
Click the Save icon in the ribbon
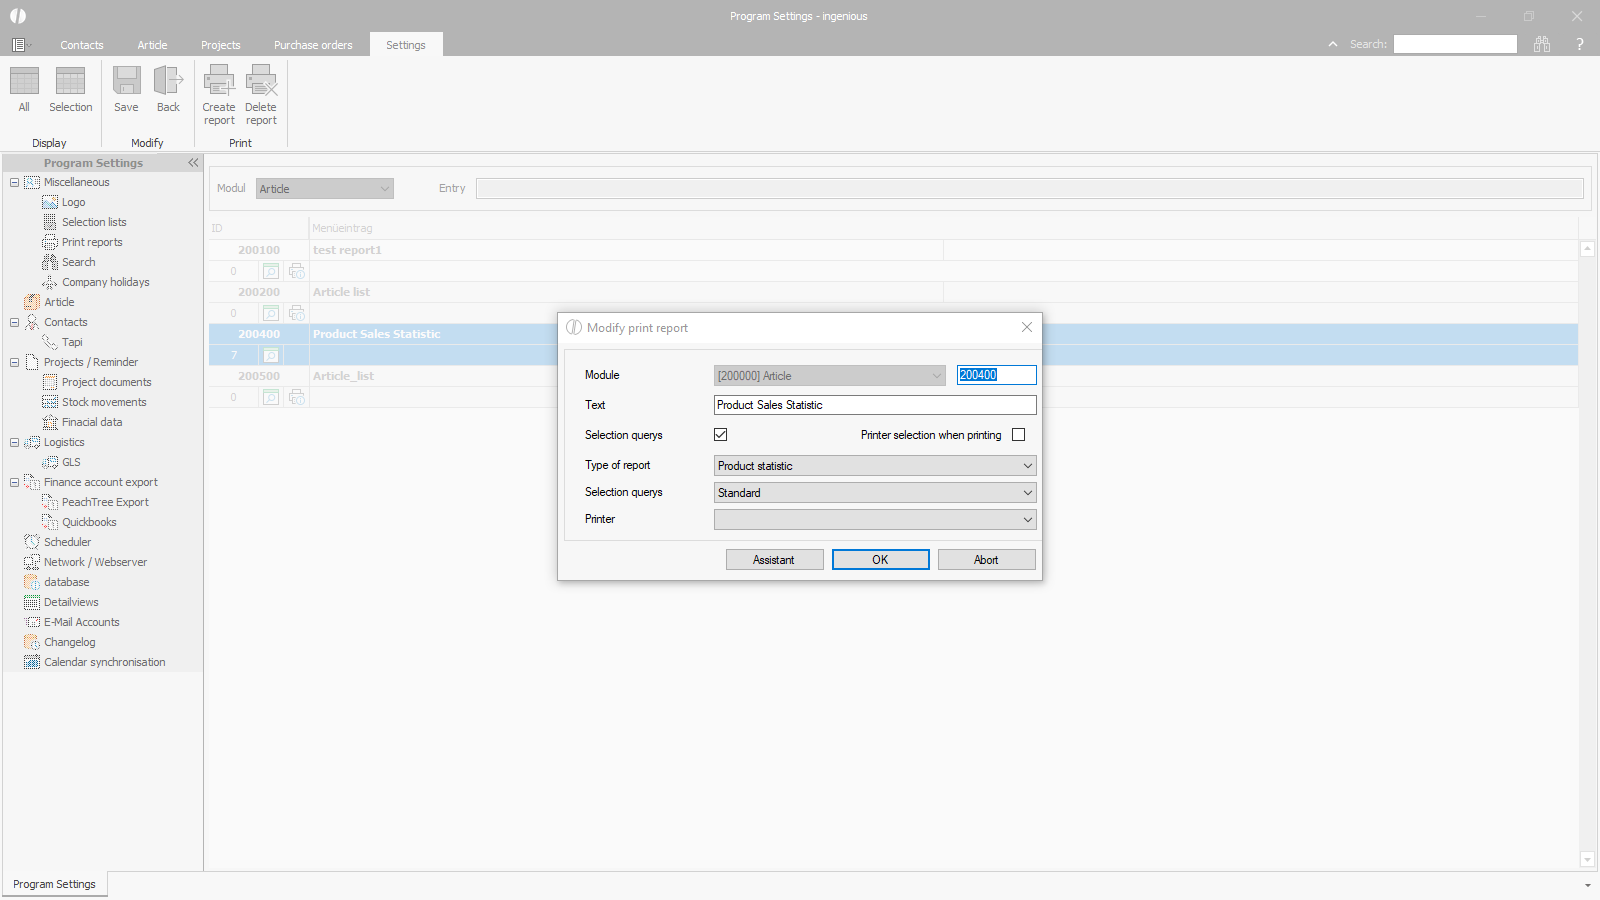126,82
